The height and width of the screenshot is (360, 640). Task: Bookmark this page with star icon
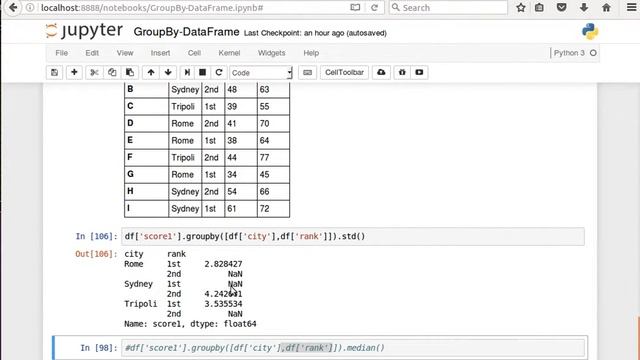point(521,7)
